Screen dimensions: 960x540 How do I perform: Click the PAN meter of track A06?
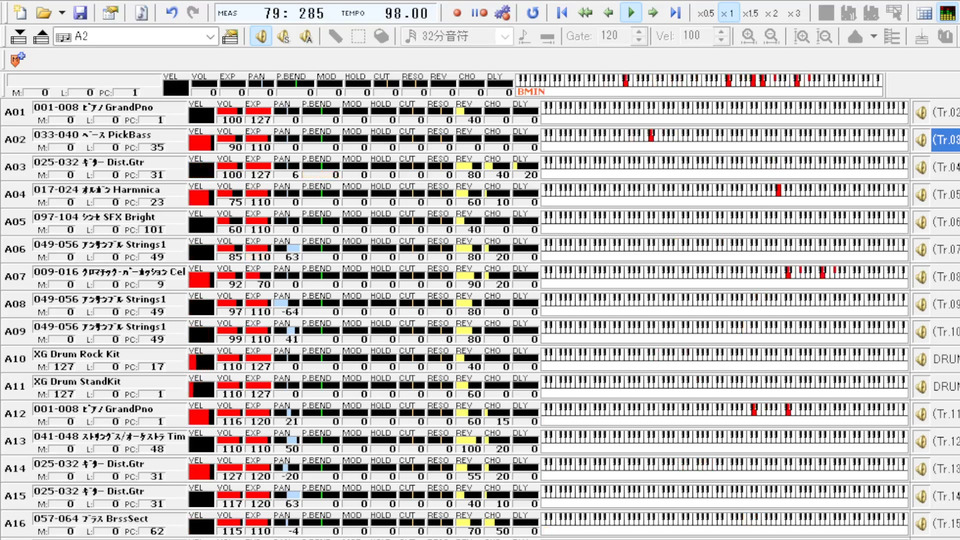[x=286, y=249]
